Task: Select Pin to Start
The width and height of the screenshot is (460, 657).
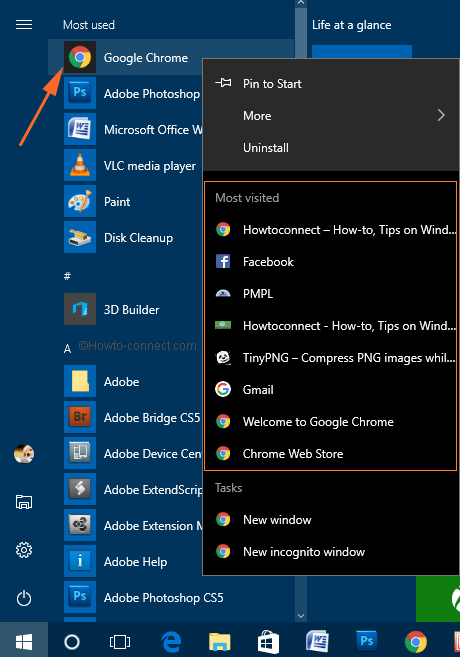Action: 331,83
